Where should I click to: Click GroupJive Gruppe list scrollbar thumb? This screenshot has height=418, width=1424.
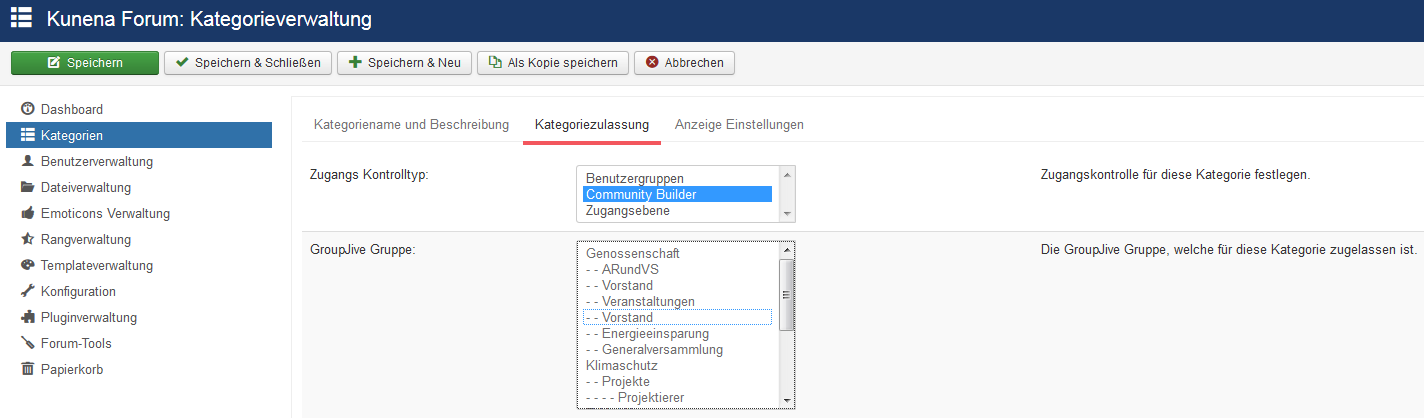click(x=786, y=295)
